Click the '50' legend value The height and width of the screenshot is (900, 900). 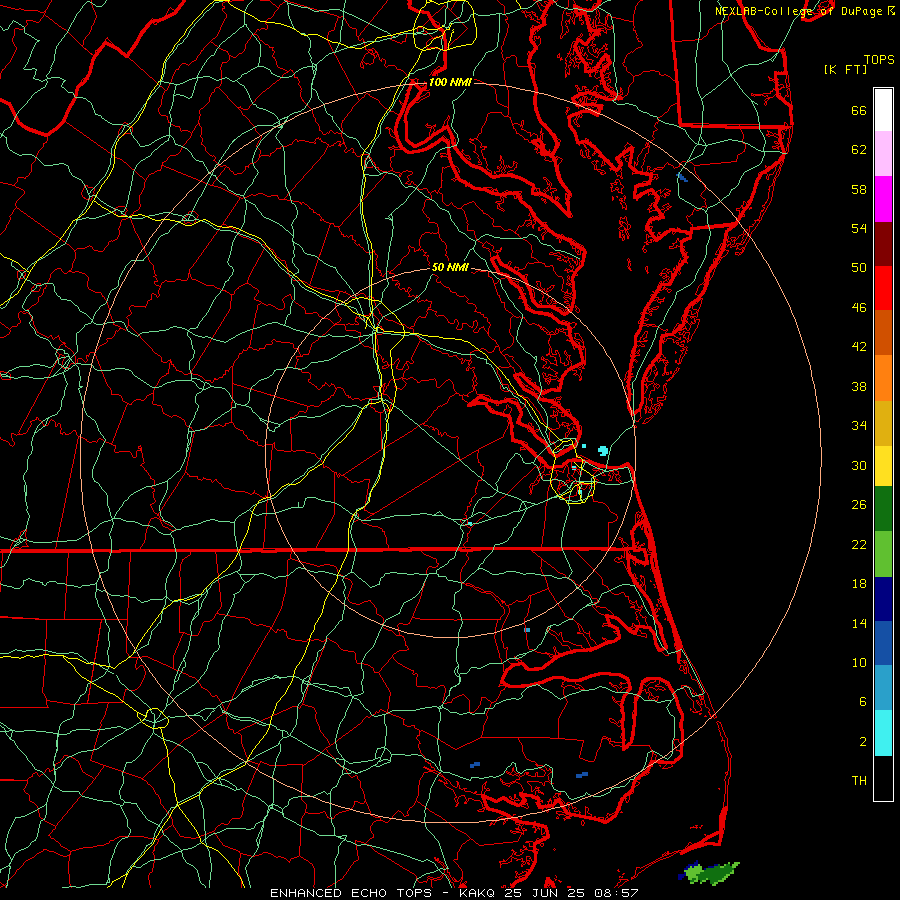(859, 267)
